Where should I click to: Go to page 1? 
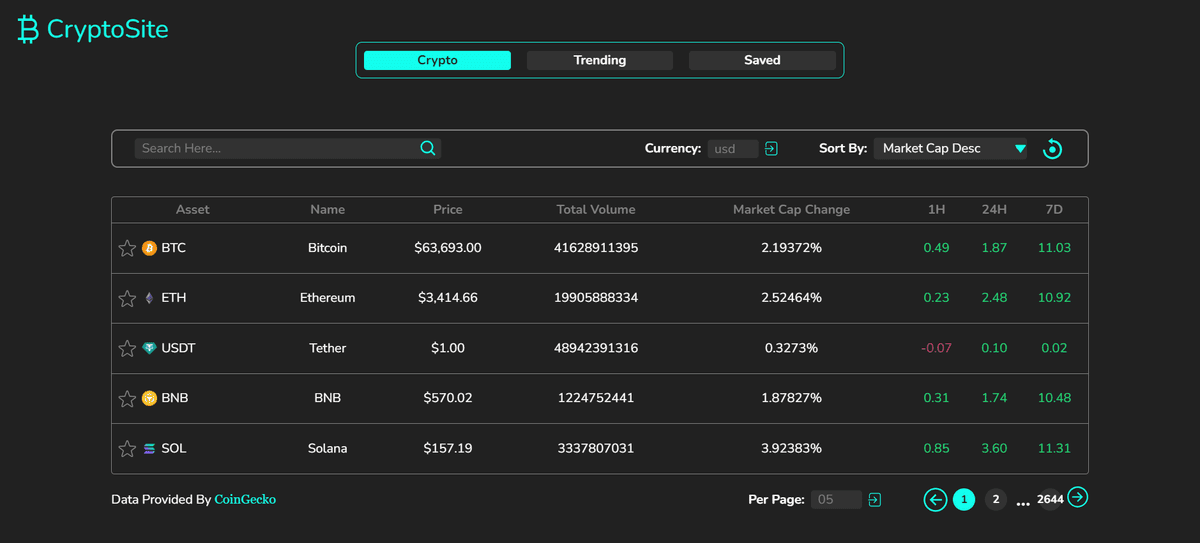pos(964,499)
